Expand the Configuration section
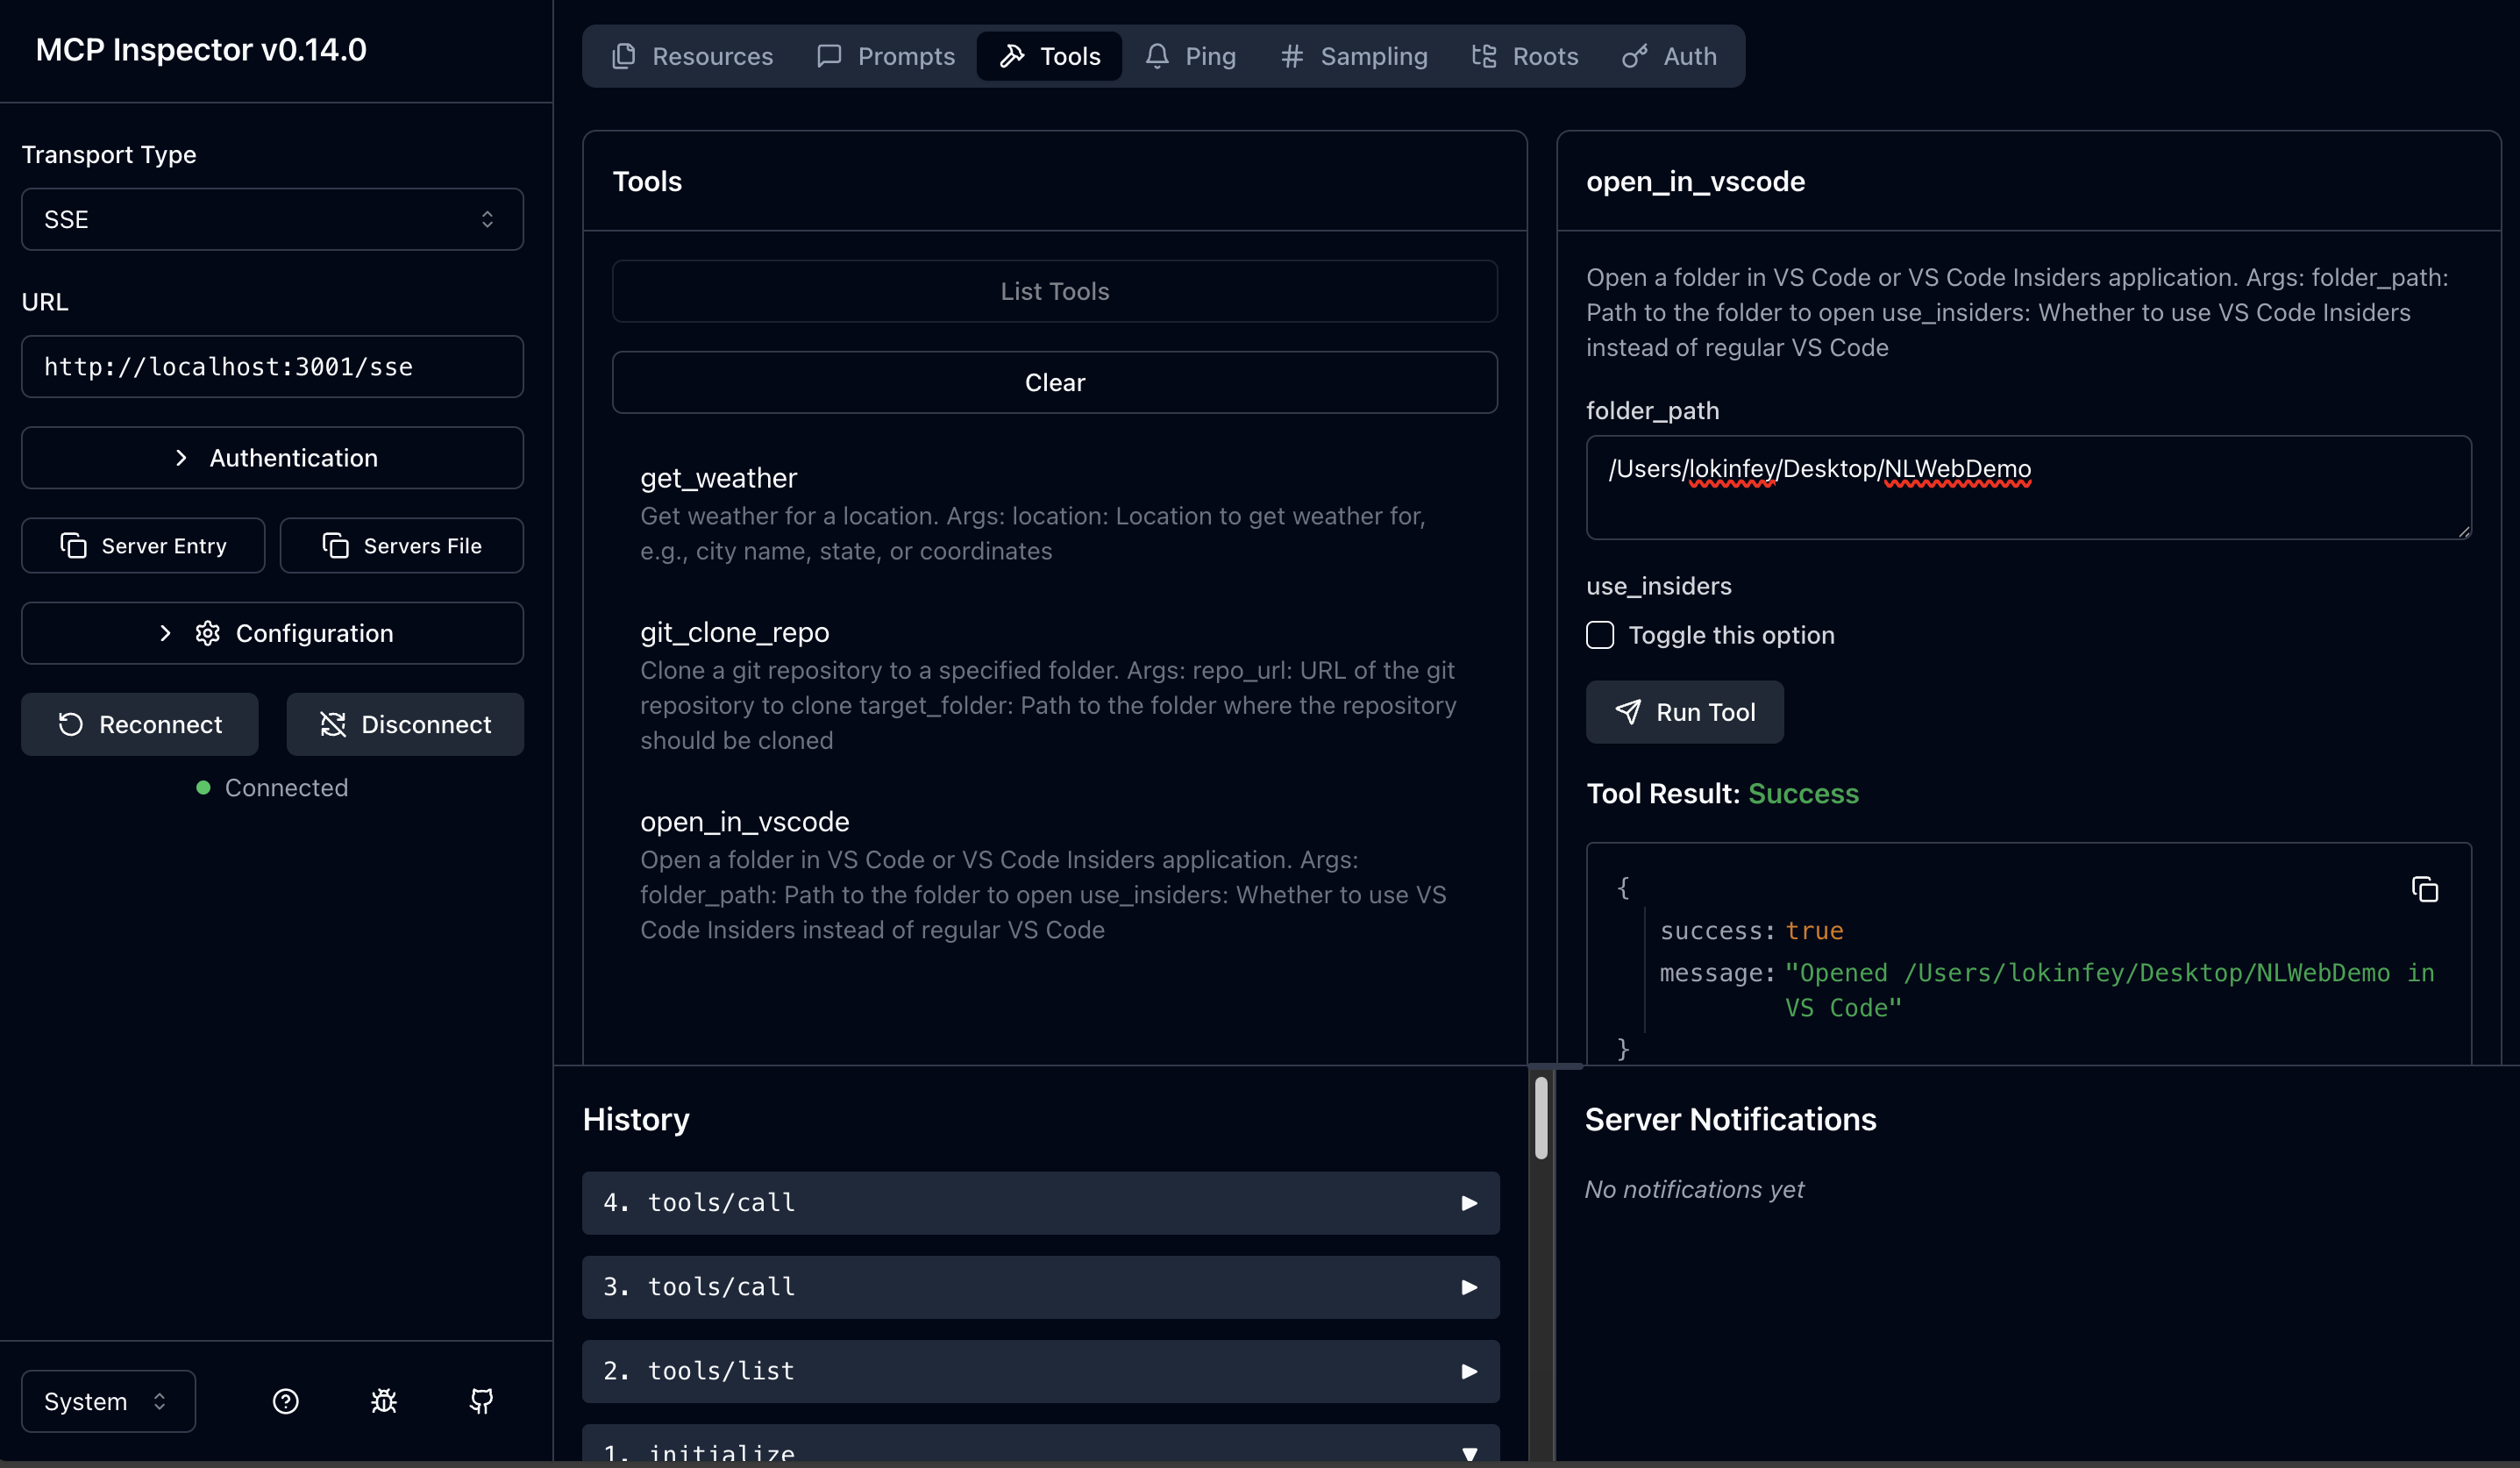This screenshot has height=1468, width=2520. pos(272,633)
